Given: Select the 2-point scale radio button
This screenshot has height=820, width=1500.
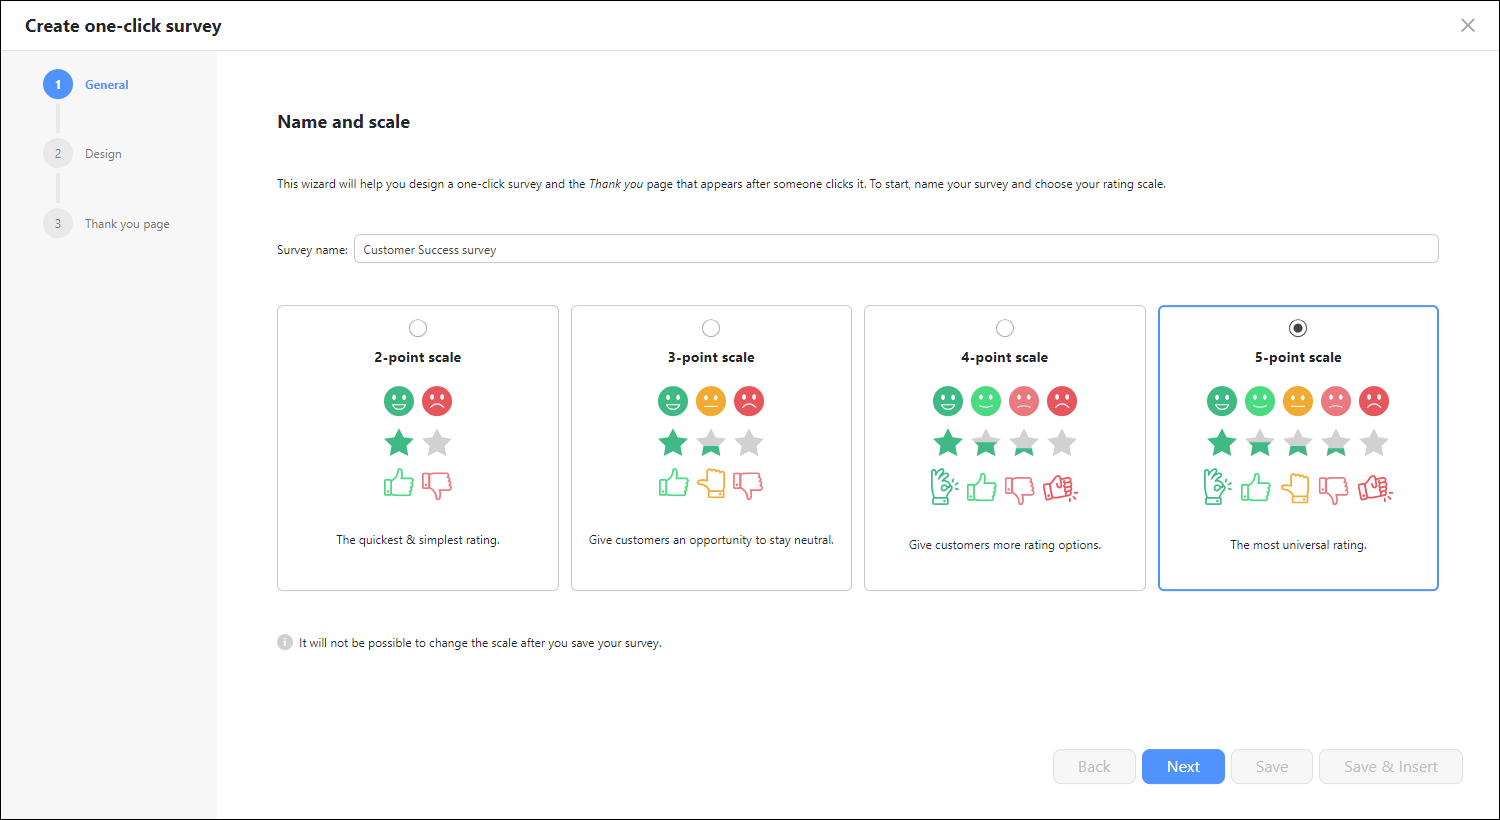Looking at the screenshot, I should point(418,328).
